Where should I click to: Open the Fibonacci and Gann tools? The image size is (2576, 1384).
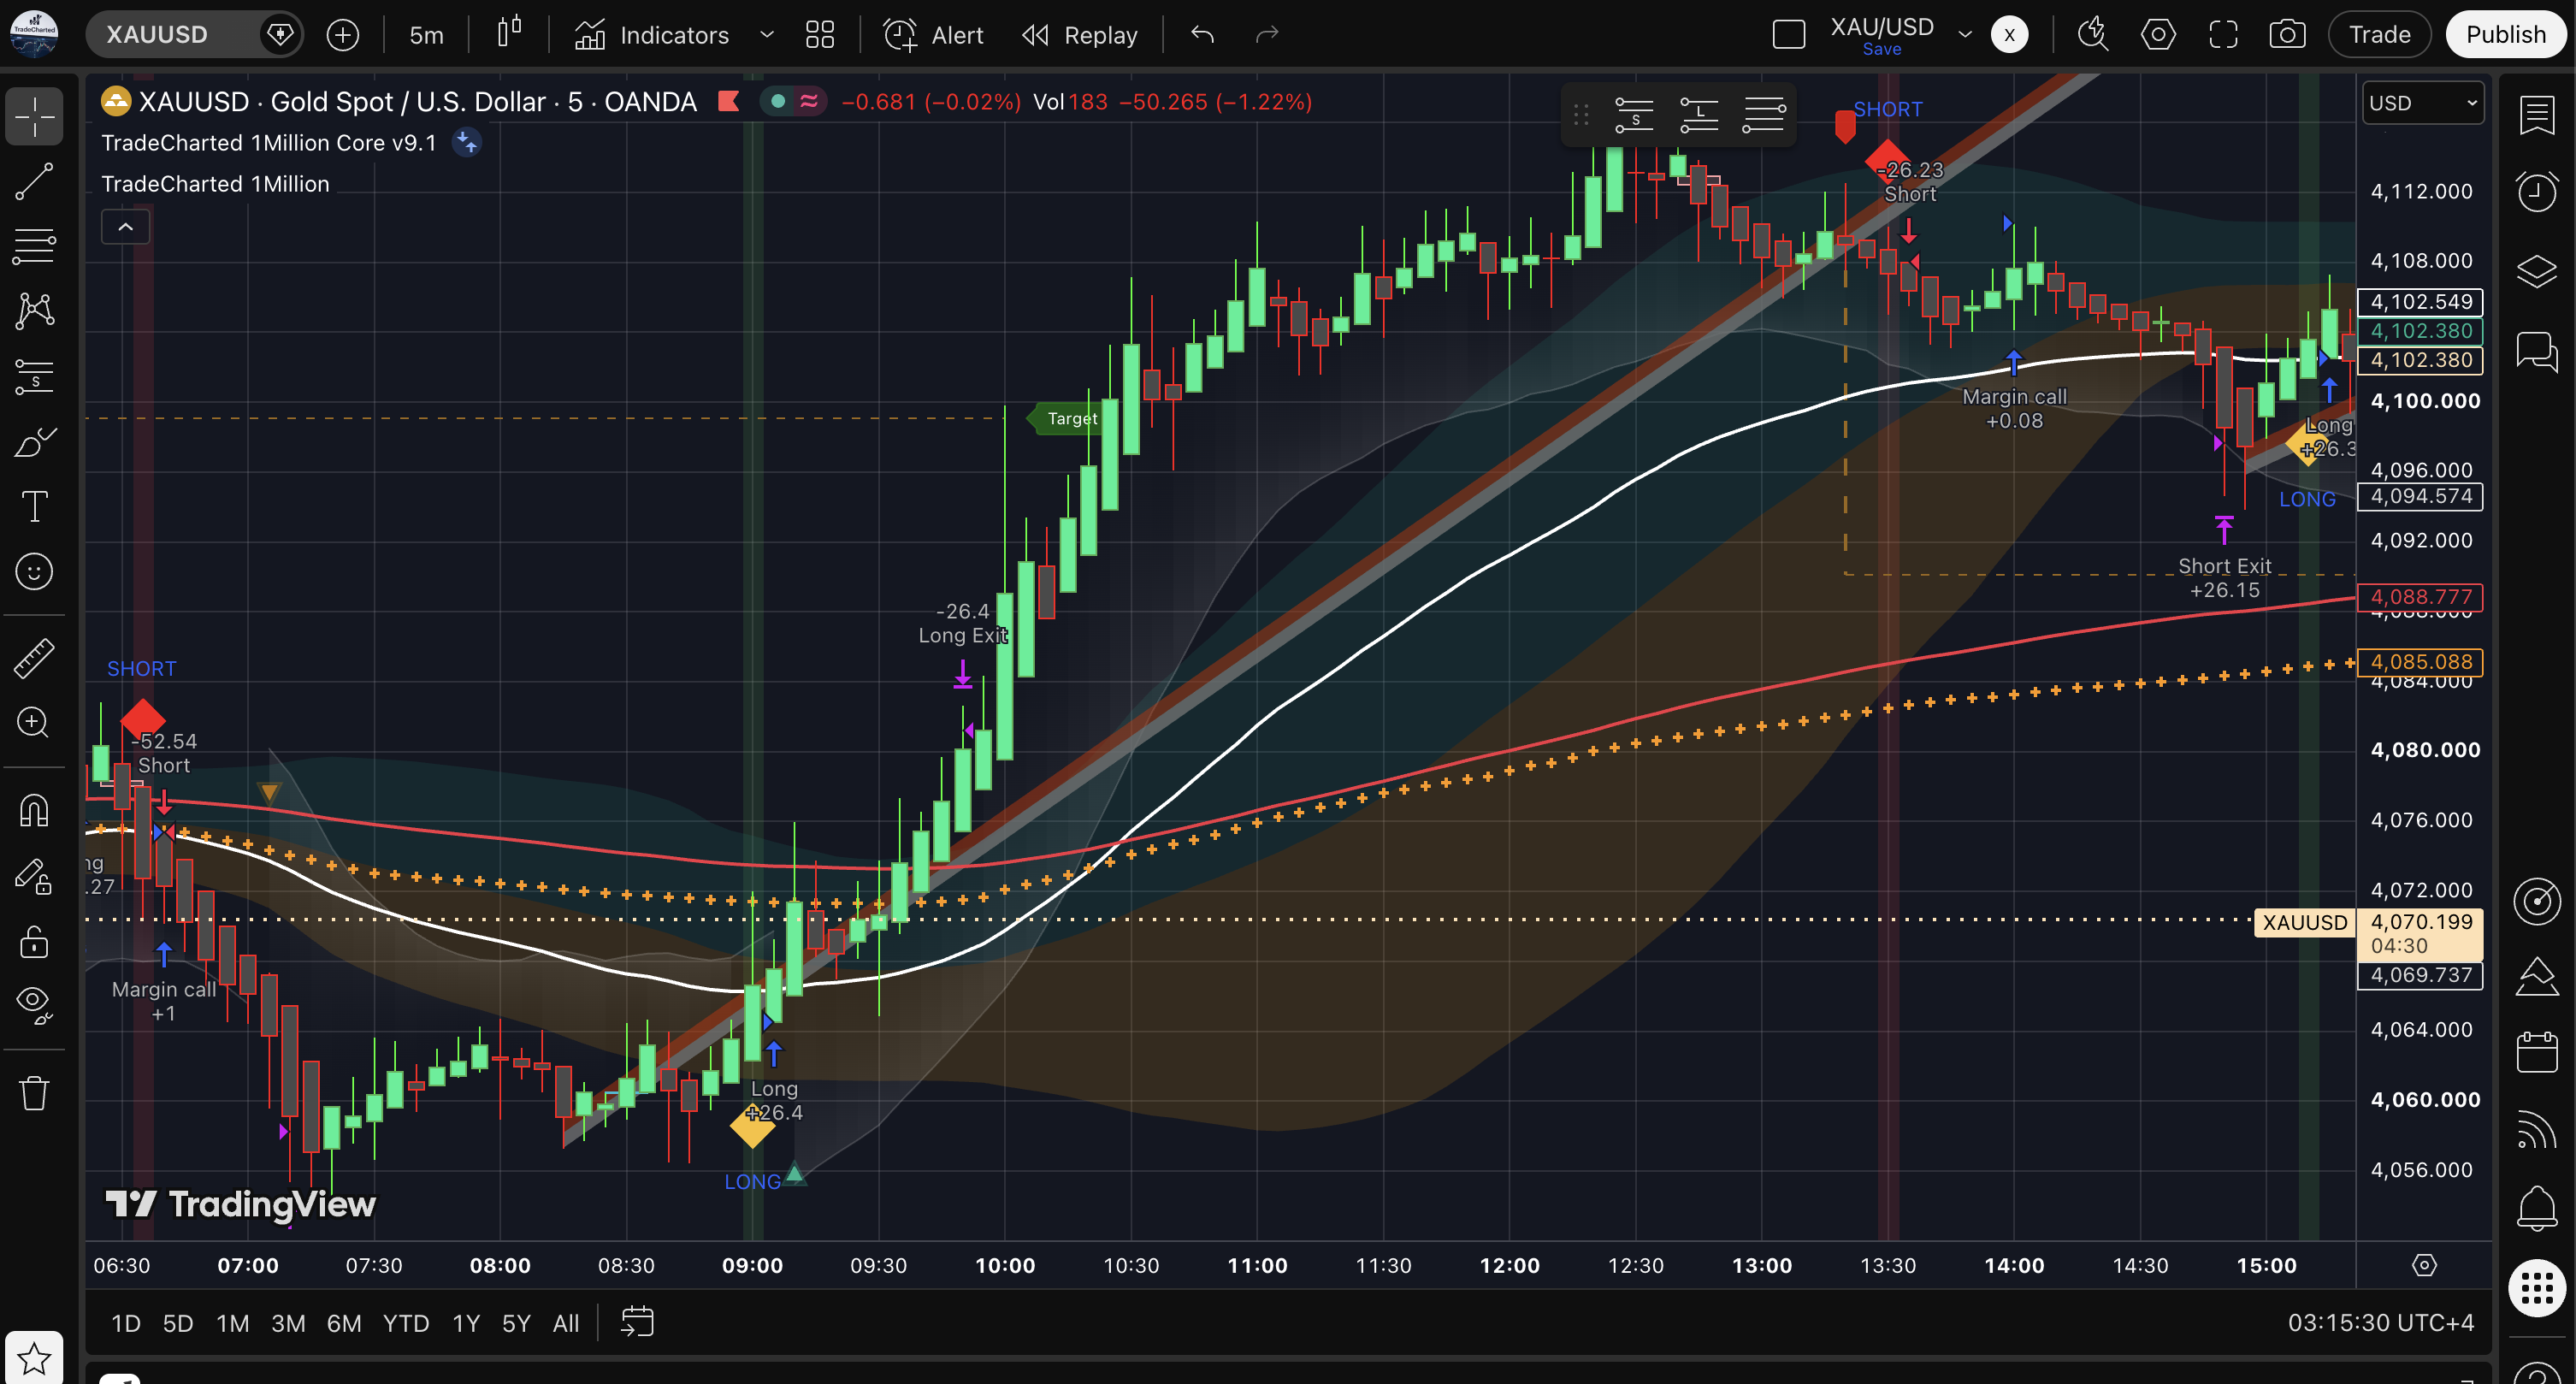coord(34,246)
